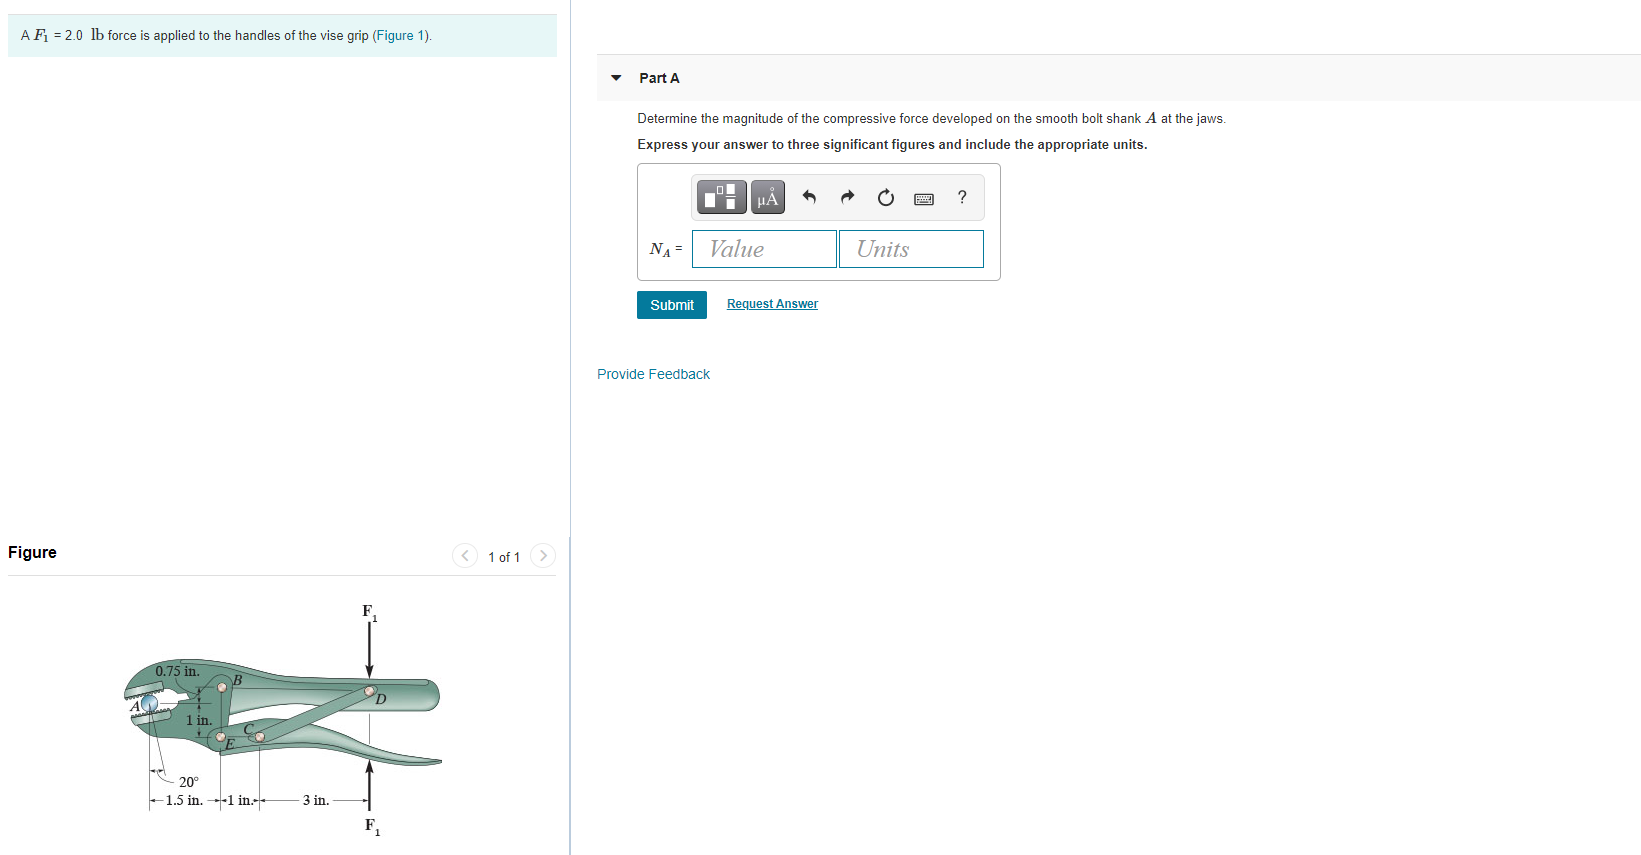Viewport: 1641px width, 855px height.
Task: Show keyboard shortcuts icon
Action: 924,198
